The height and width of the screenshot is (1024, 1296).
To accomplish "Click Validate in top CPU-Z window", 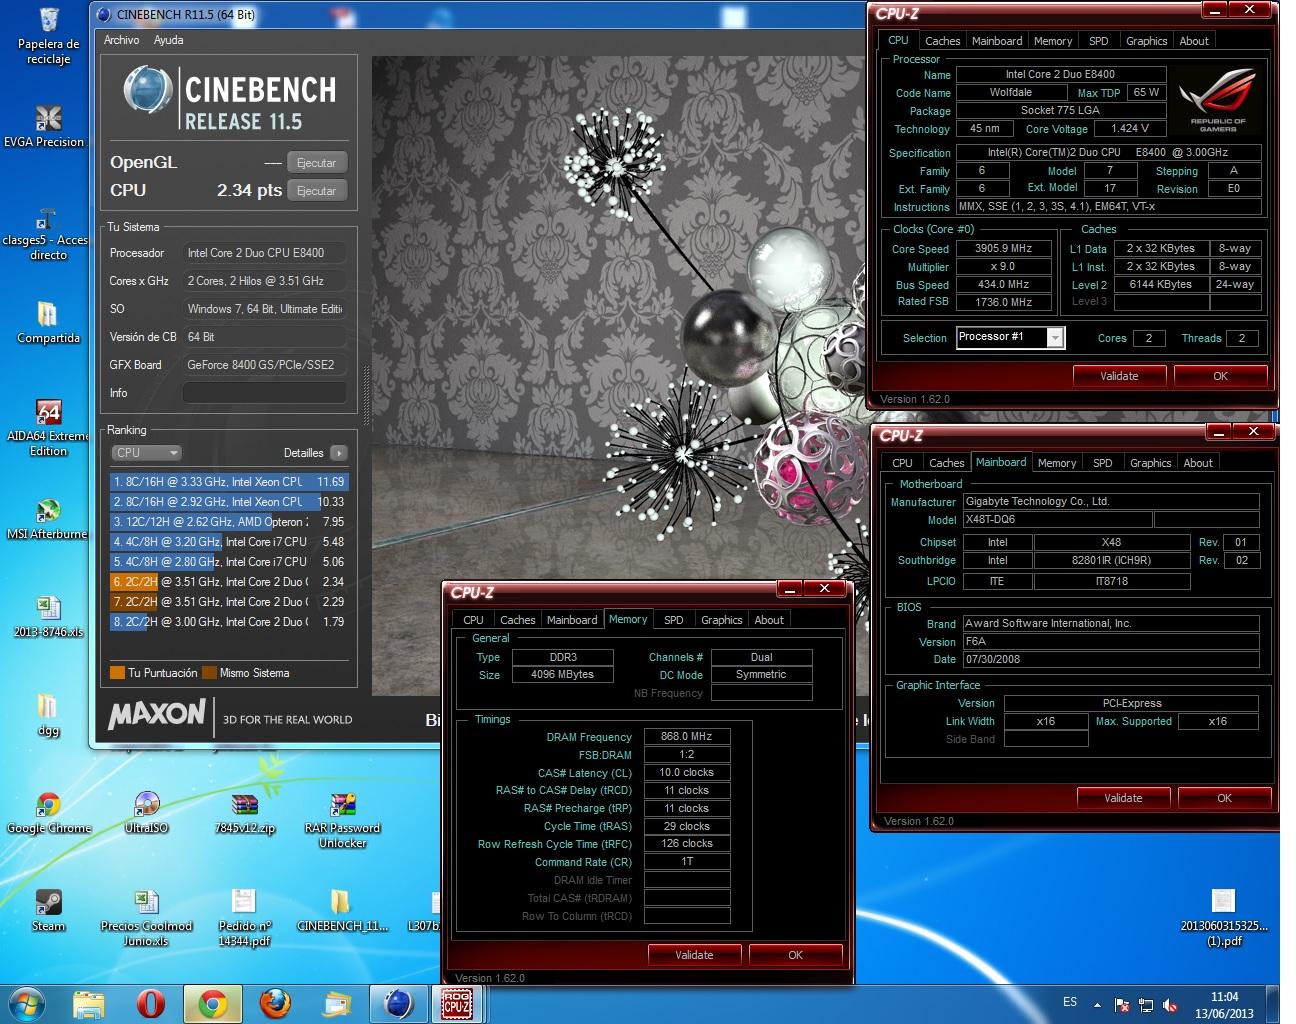I will click(1119, 376).
